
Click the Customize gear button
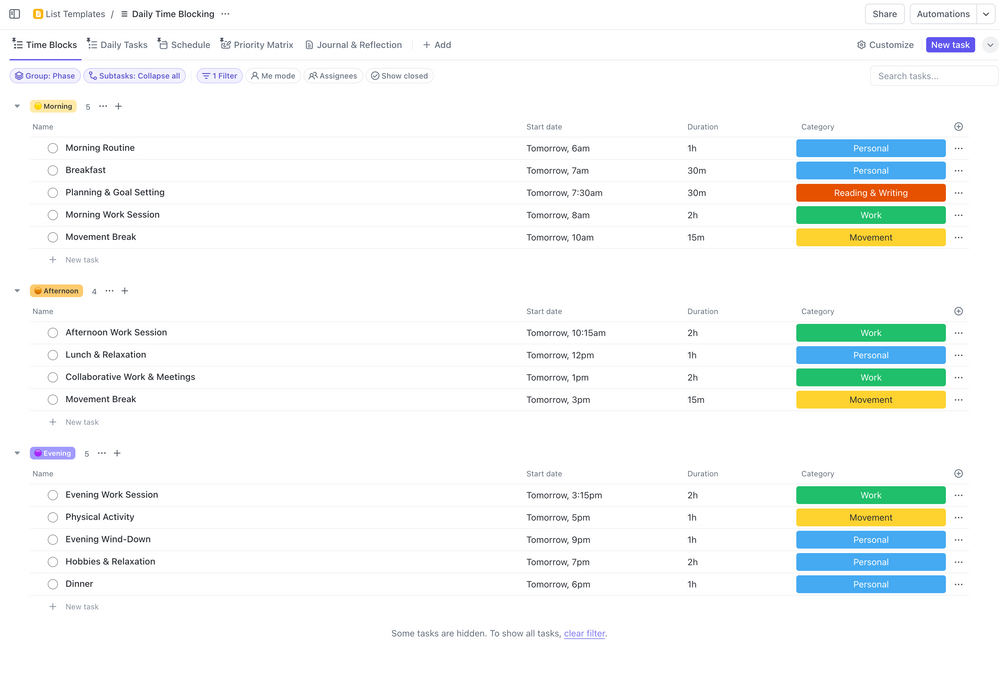[x=885, y=45]
